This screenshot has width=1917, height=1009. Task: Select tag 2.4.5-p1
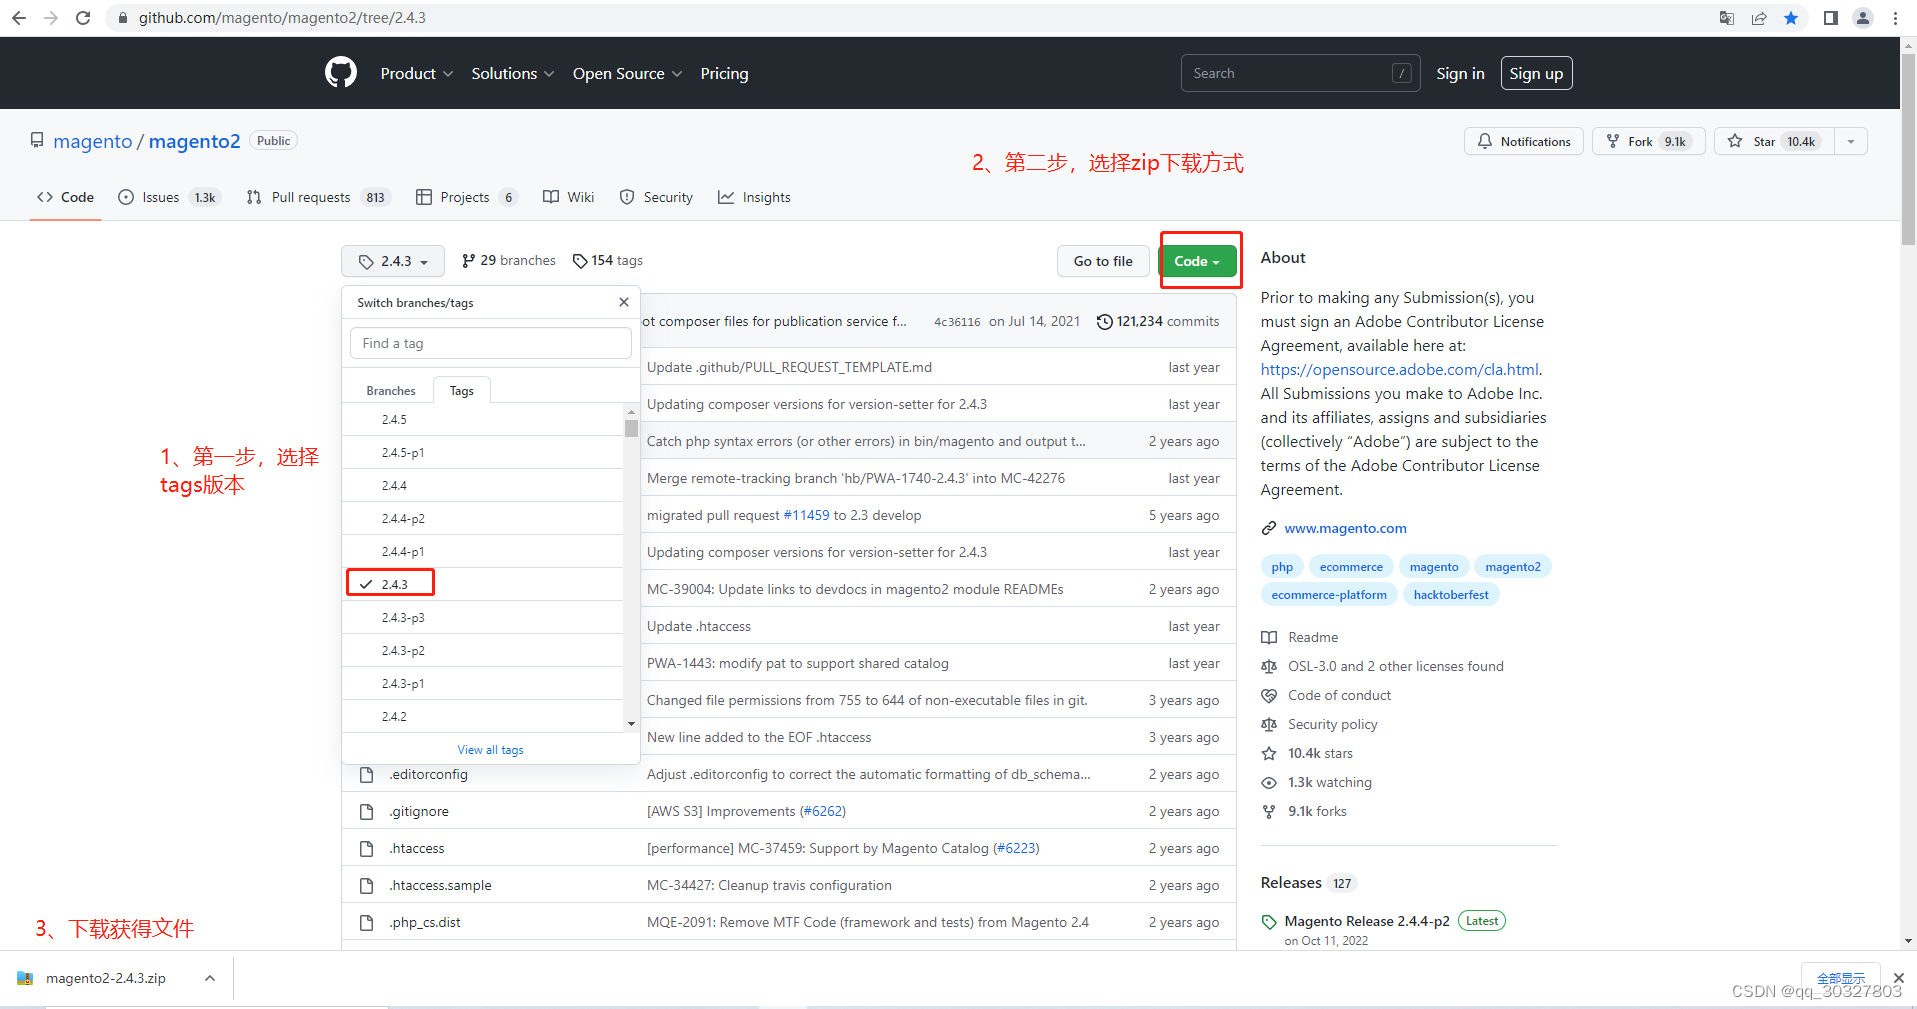[483, 452]
